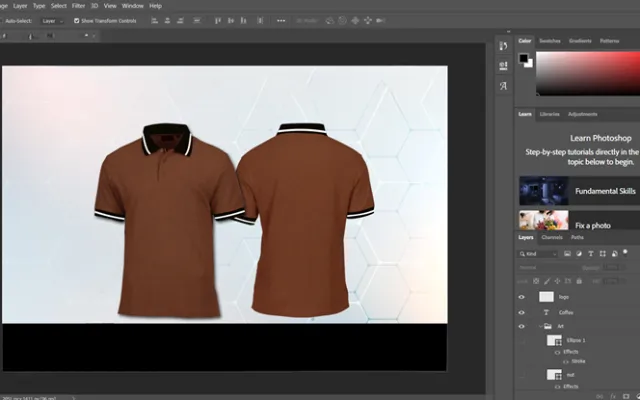The width and height of the screenshot is (640, 400).
Task: Hide the Coffee text layer
Action: click(522, 312)
